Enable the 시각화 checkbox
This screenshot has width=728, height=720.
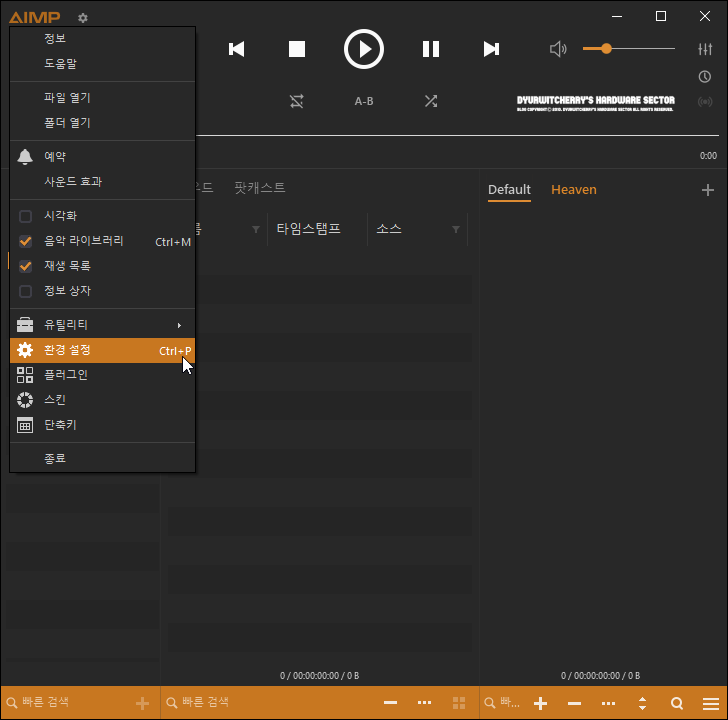(25, 216)
